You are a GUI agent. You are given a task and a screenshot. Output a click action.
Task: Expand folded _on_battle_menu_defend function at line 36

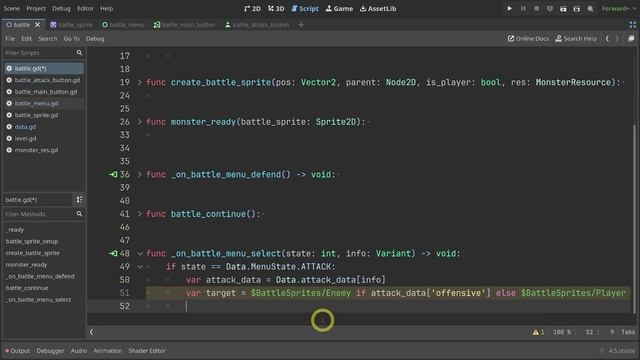140,174
